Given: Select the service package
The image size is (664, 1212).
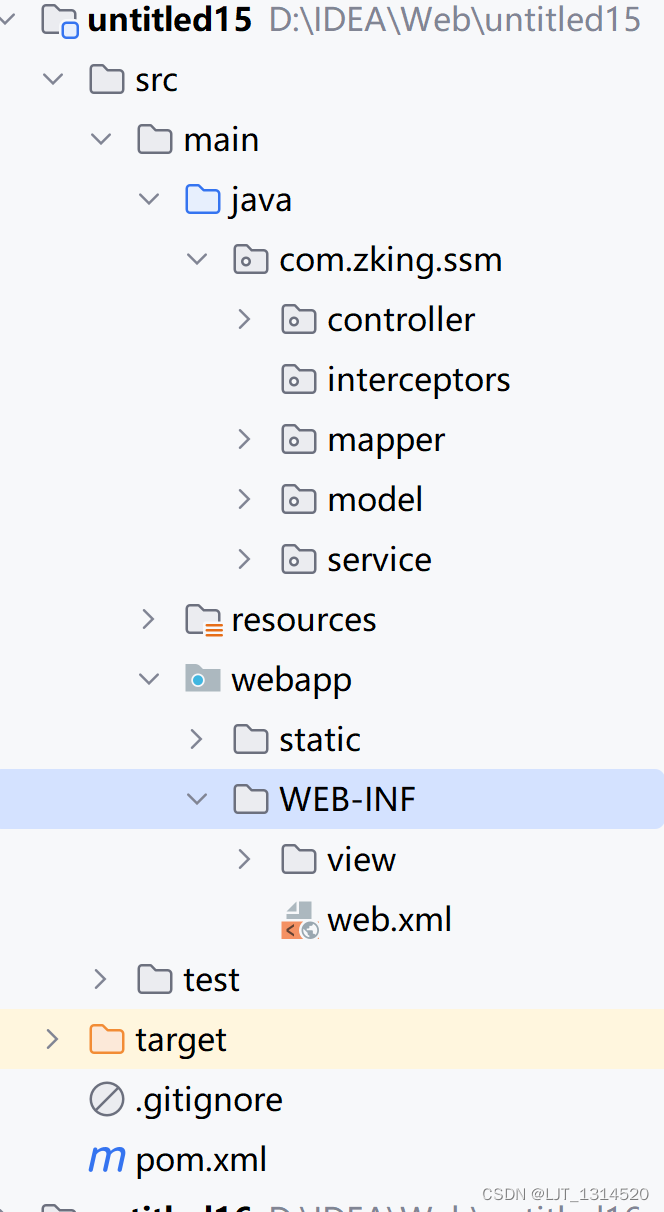Looking at the screenshot, I should (379, 559).
